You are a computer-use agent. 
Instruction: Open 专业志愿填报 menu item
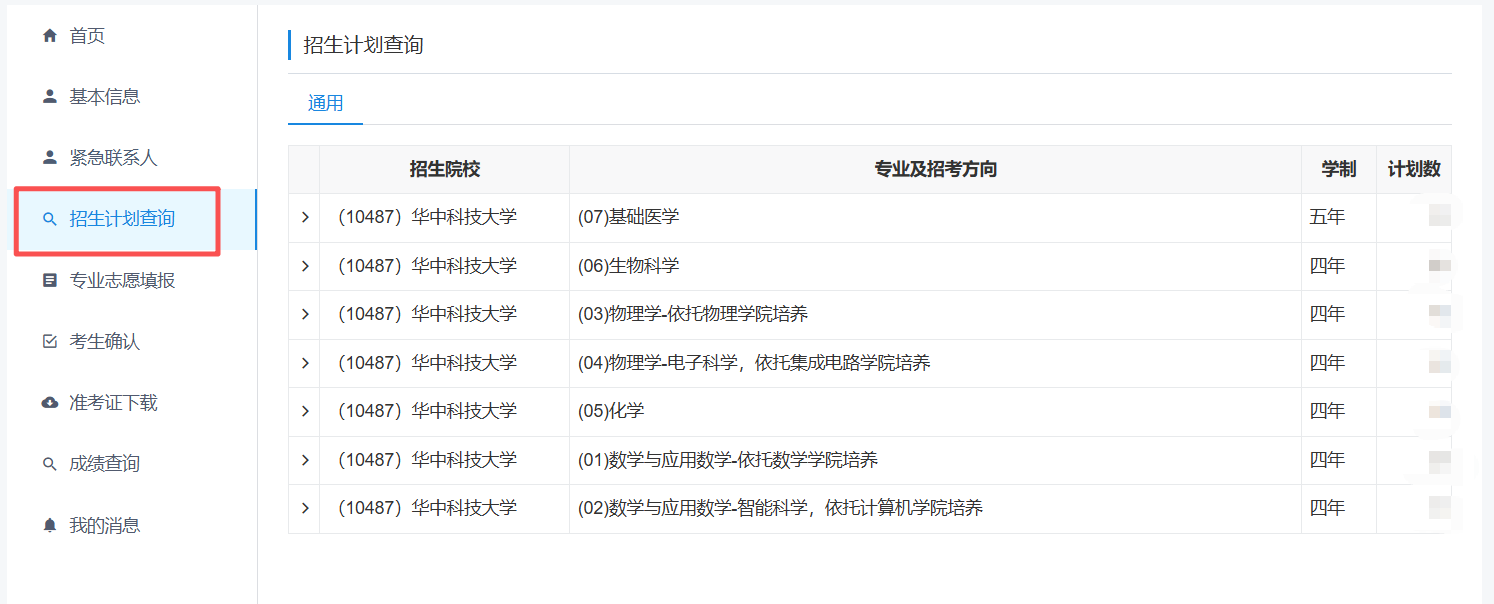click(x=122, y=281)
